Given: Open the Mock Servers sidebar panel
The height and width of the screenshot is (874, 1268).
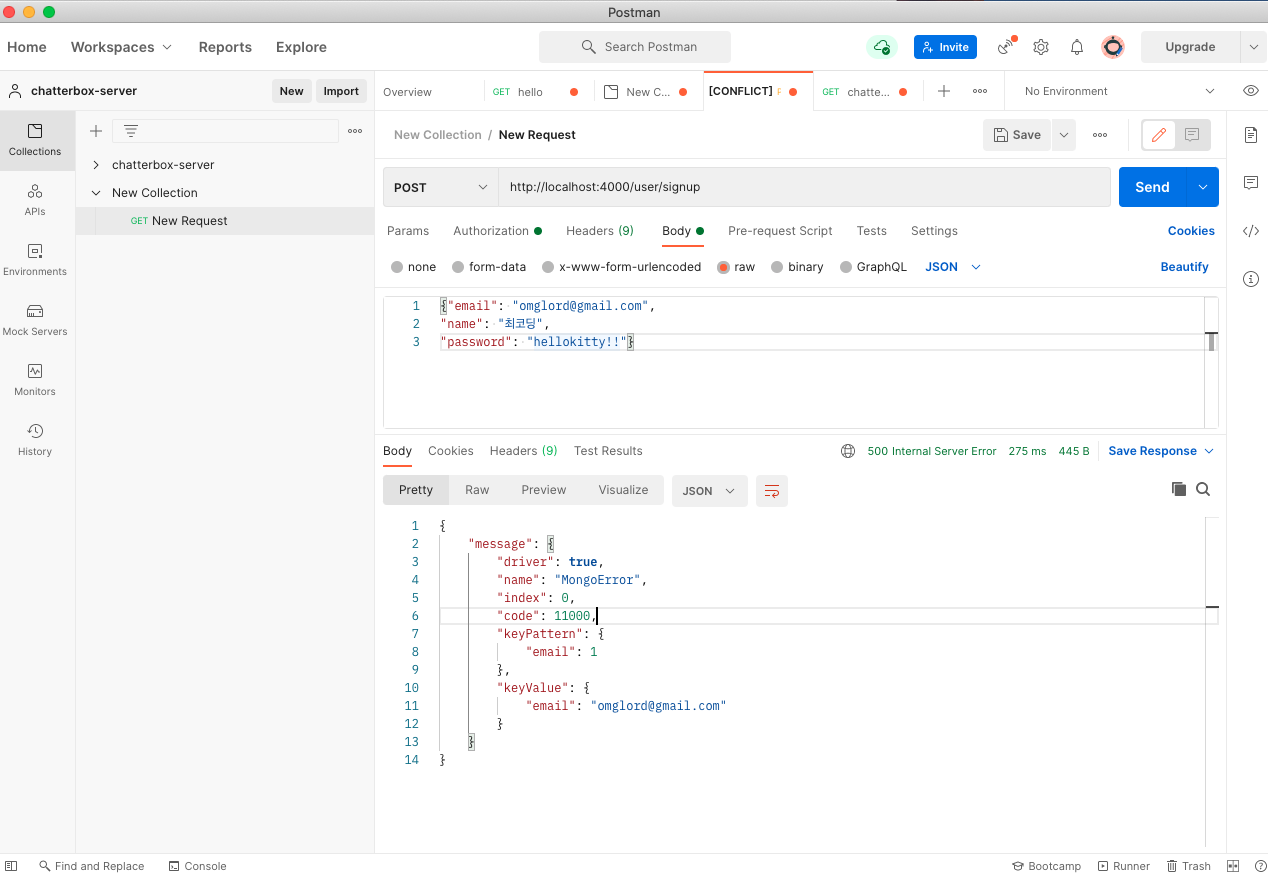Looking at the screenshot, I should click(35, 320).
